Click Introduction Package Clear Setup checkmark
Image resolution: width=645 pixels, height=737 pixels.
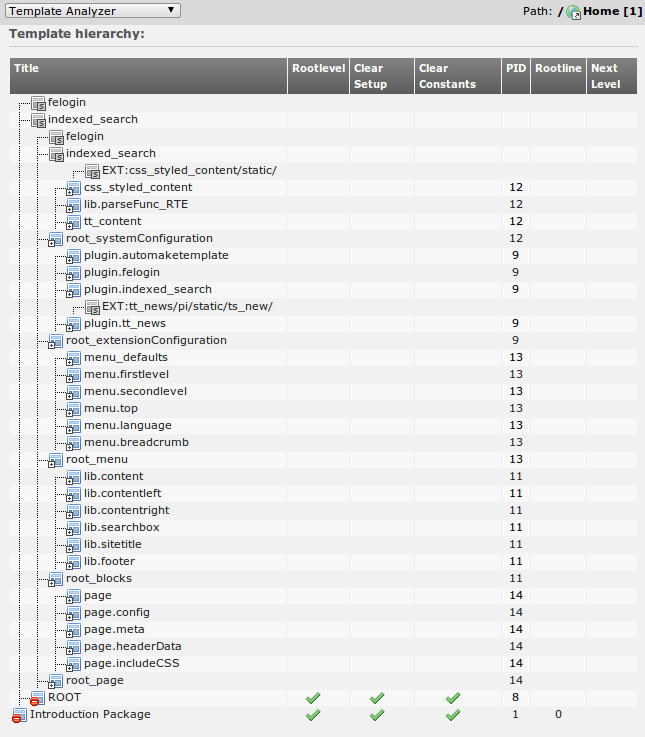[x=377, y=715]
